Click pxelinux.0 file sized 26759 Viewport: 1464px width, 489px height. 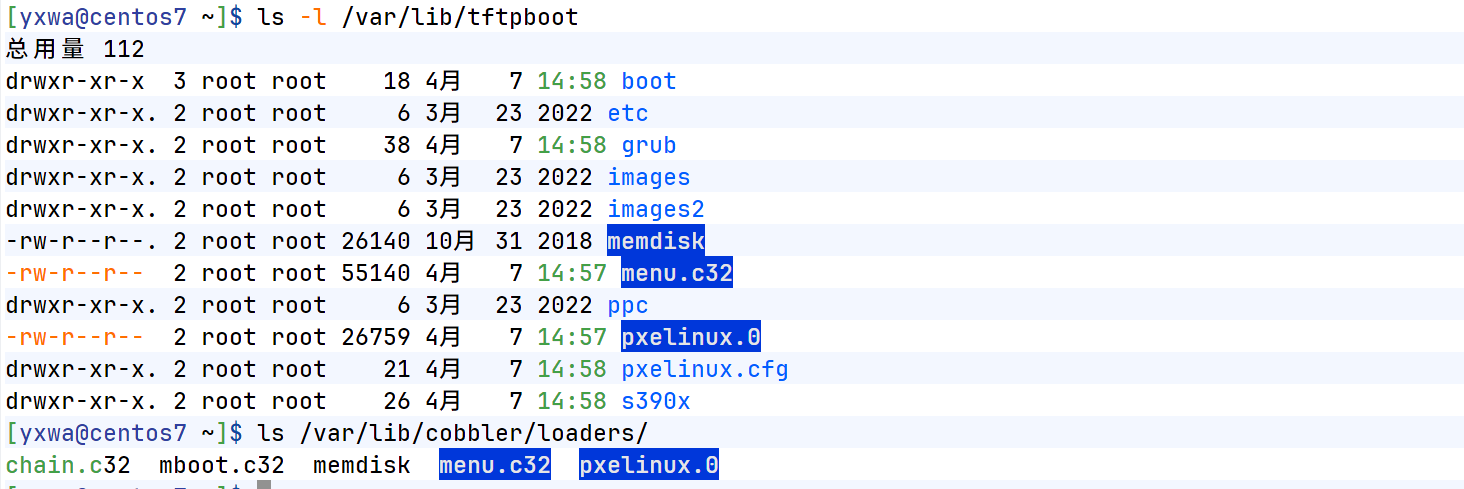690,337
